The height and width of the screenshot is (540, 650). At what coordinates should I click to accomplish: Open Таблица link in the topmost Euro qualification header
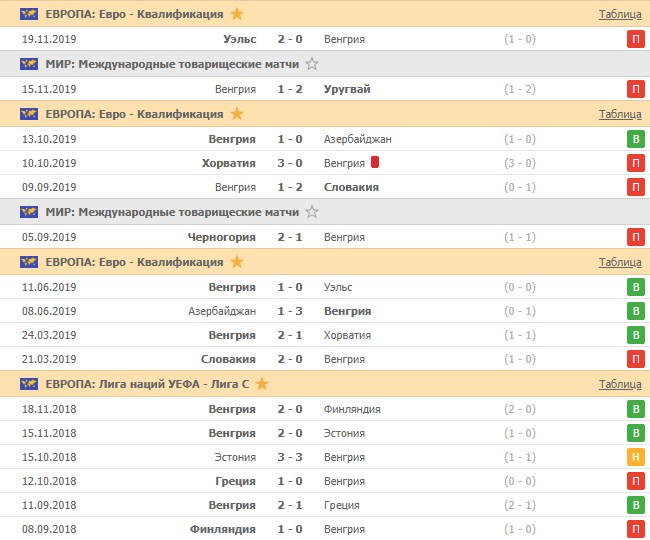[x=620, y=14]
